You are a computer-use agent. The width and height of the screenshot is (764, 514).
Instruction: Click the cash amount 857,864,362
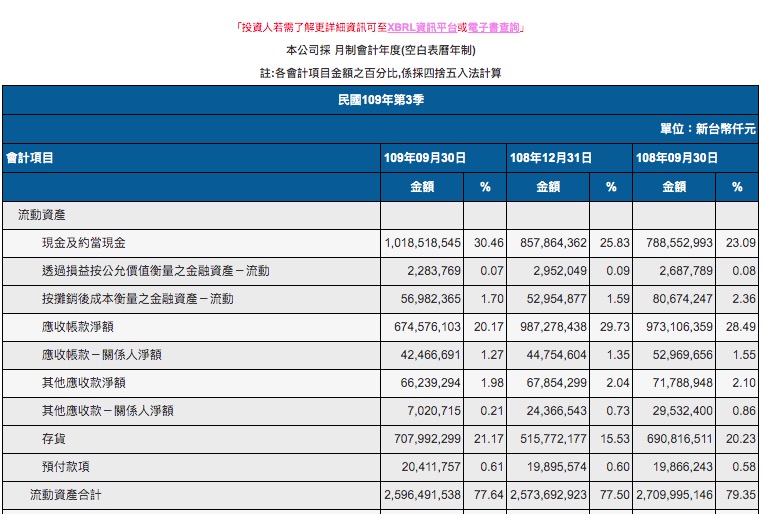[x=553, y=243]
